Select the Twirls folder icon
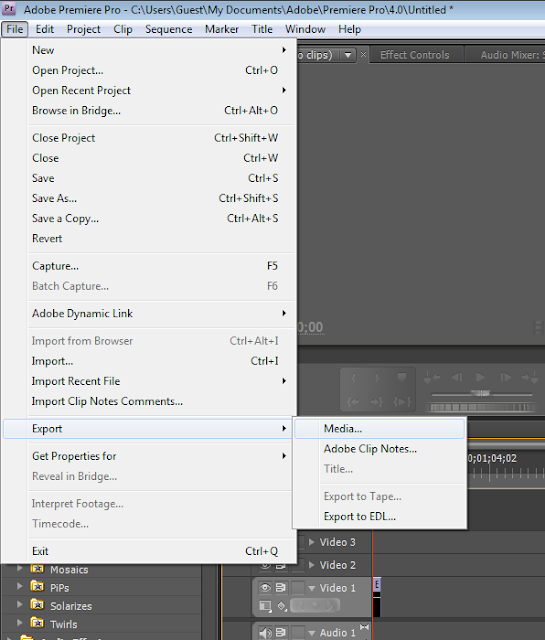The image size is (545, 640). click(37, 622)
